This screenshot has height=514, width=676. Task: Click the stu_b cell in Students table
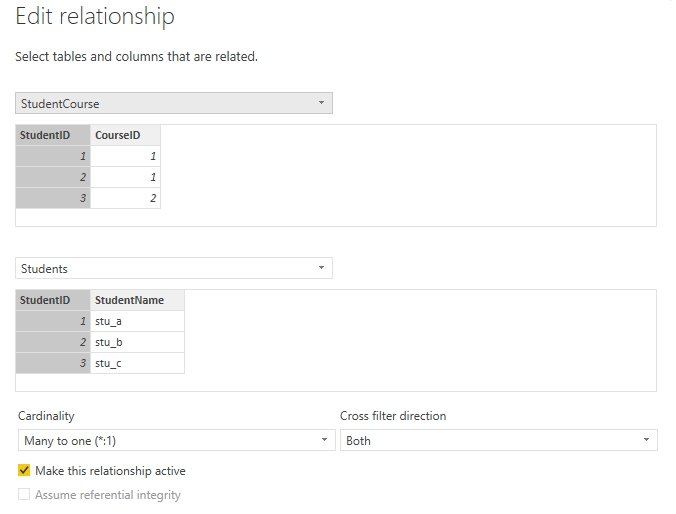[138, 342]
